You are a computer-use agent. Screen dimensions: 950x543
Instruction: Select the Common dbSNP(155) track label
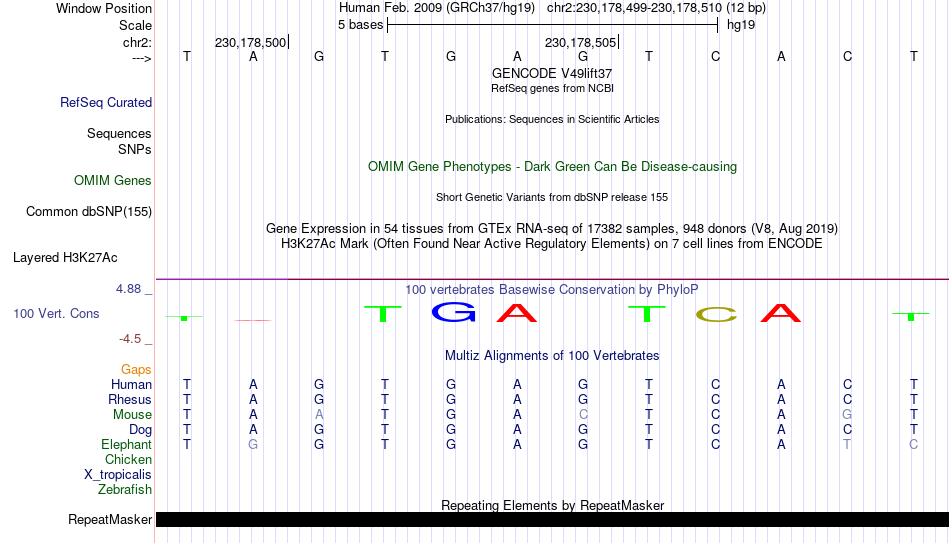point(88,212)
